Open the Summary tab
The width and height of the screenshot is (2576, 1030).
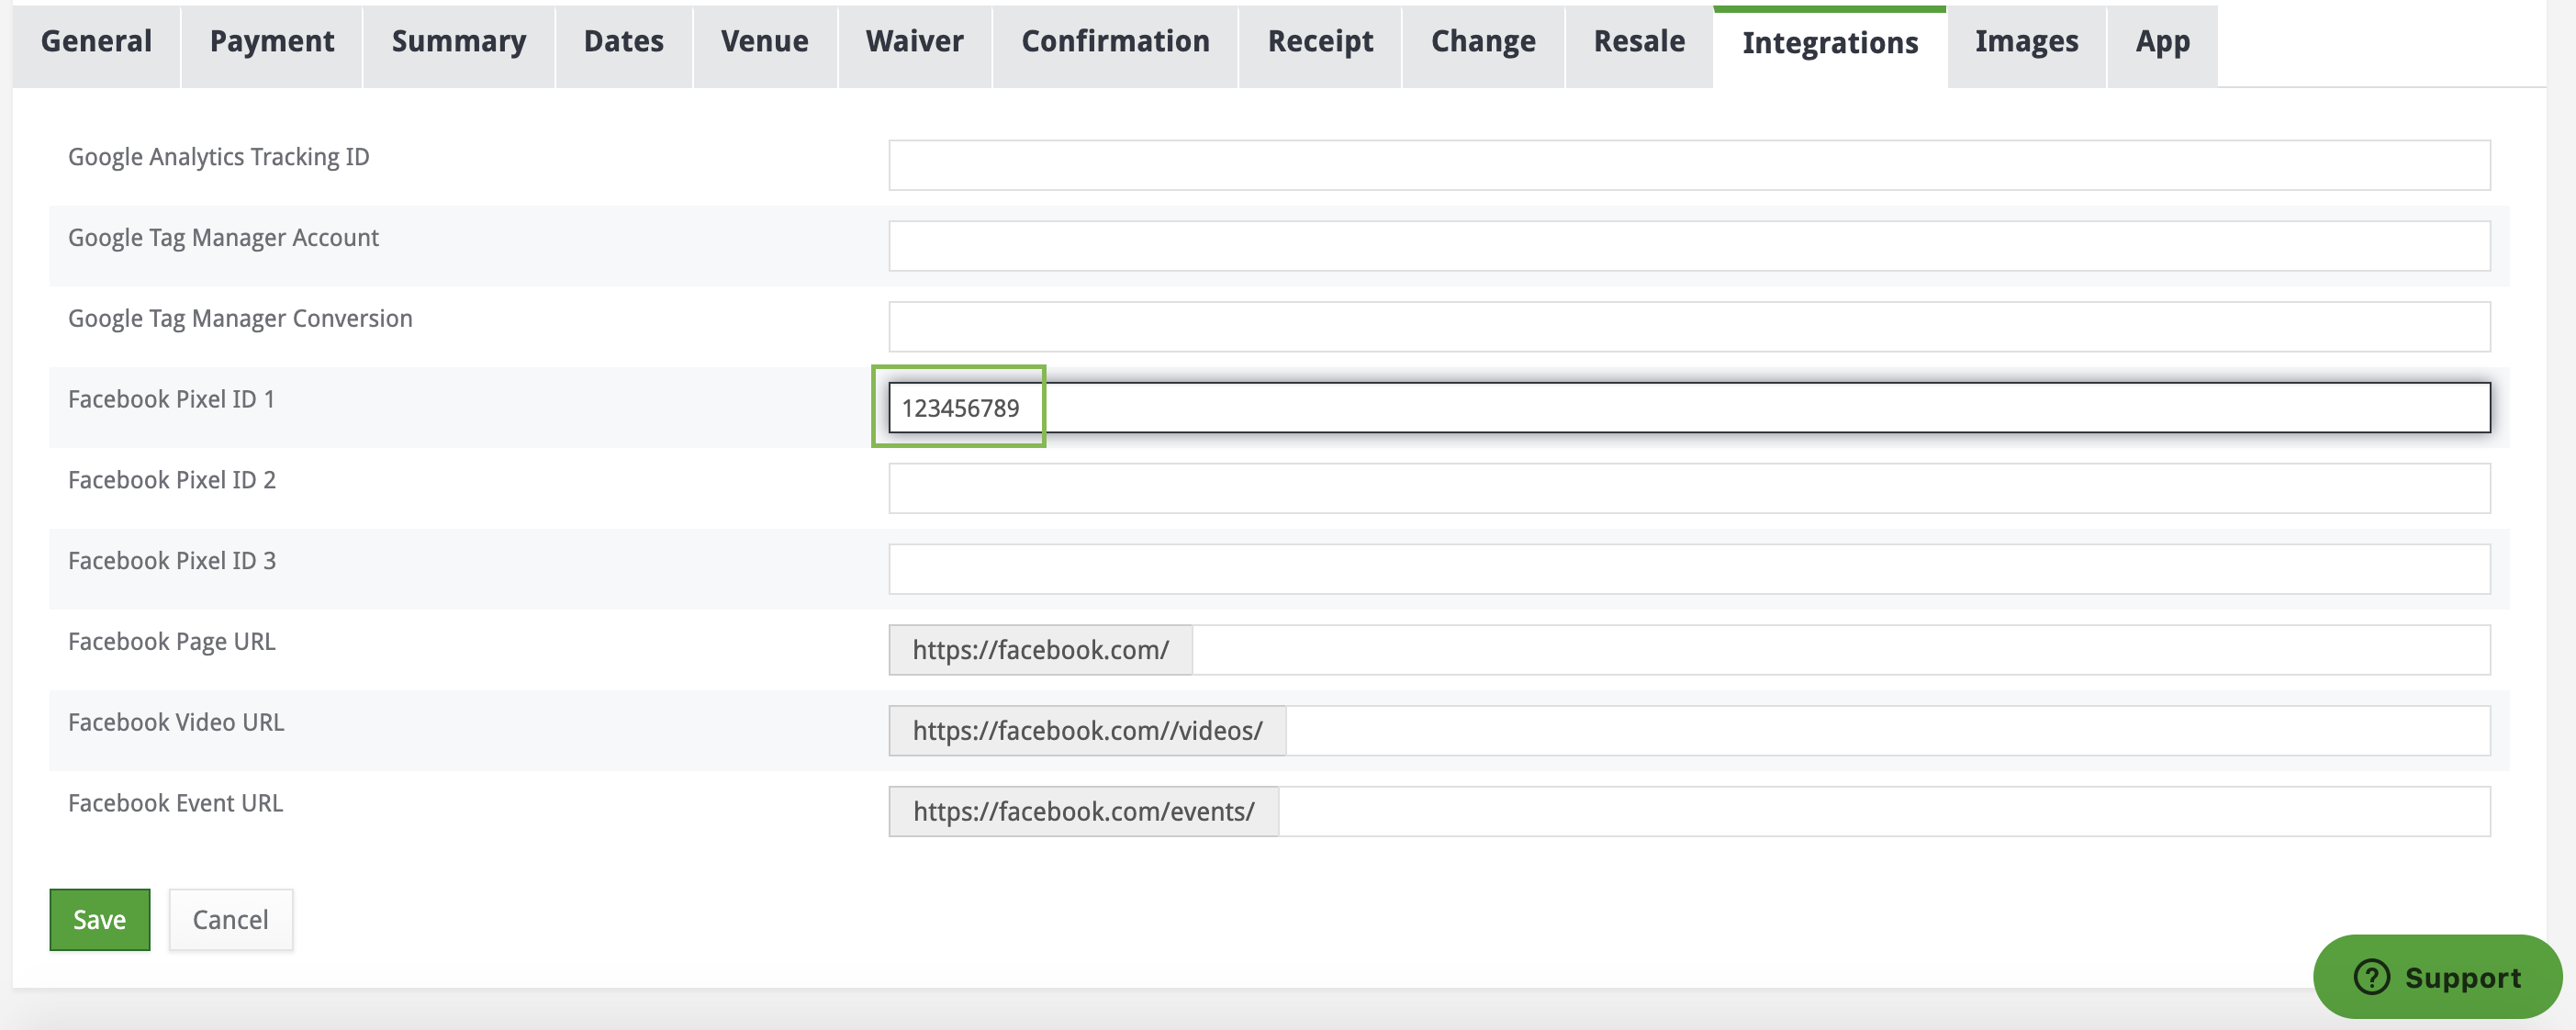(459, 45)
